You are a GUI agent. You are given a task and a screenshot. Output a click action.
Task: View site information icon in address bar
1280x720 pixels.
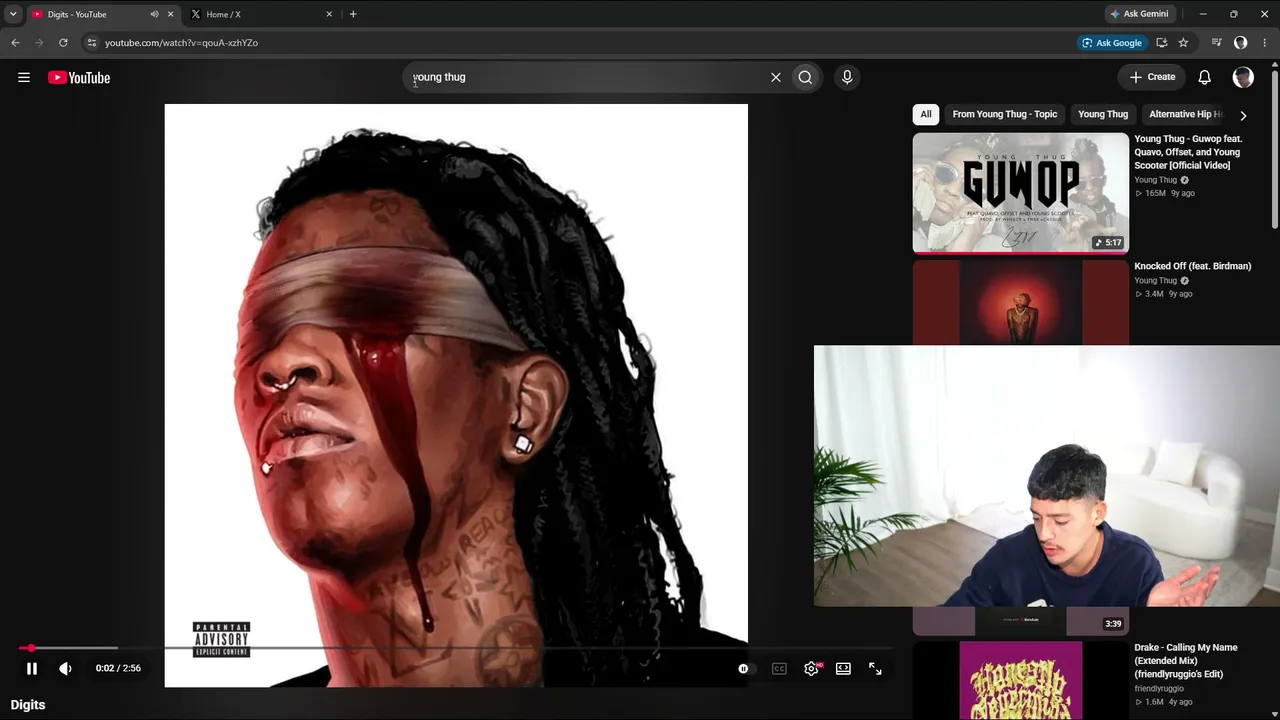pyautogui.click(x=91, y=43)
